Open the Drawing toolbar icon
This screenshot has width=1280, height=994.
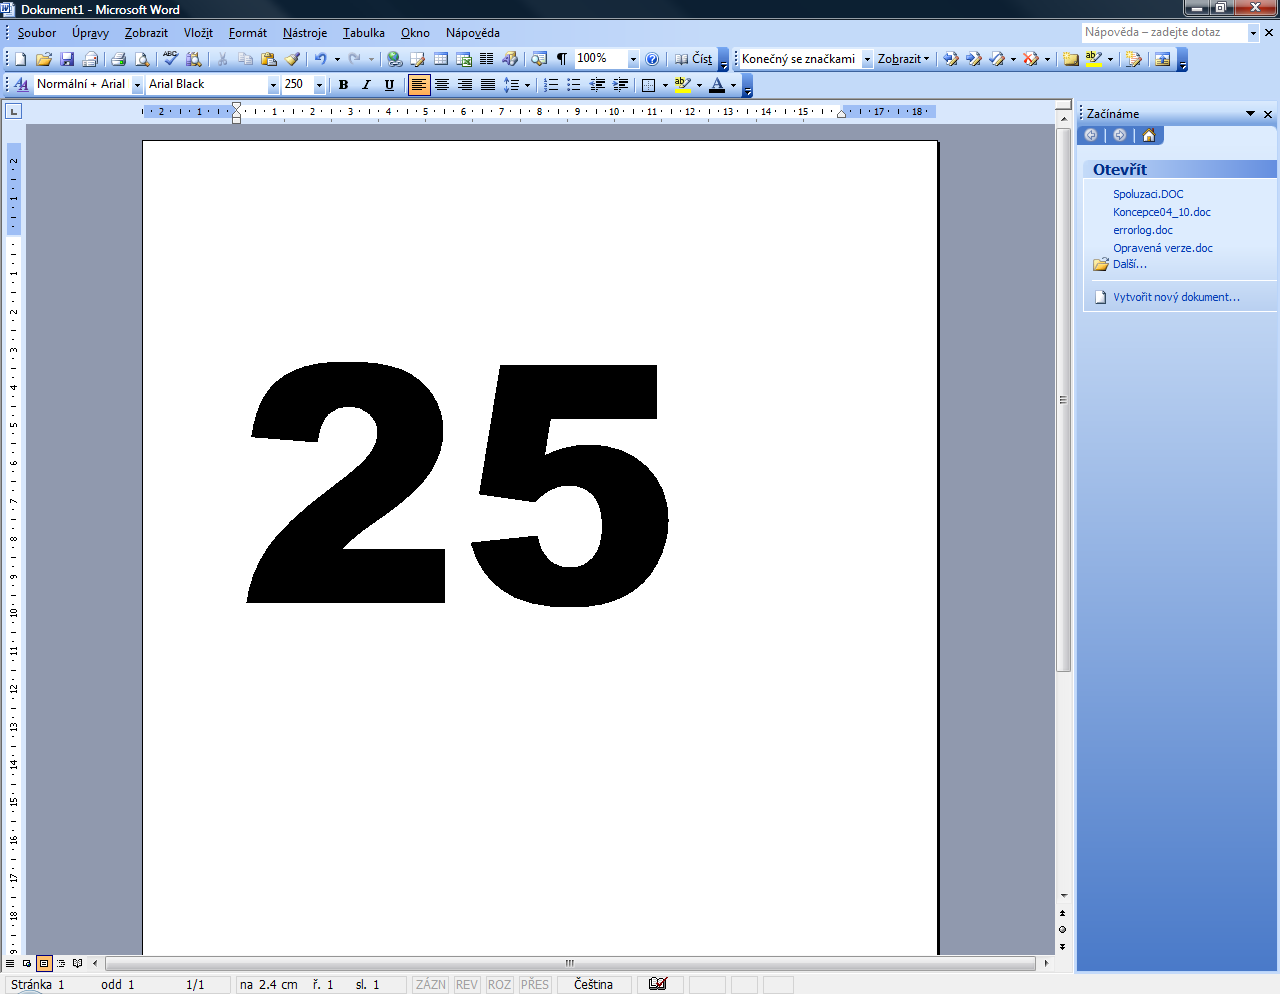(510, 59)
